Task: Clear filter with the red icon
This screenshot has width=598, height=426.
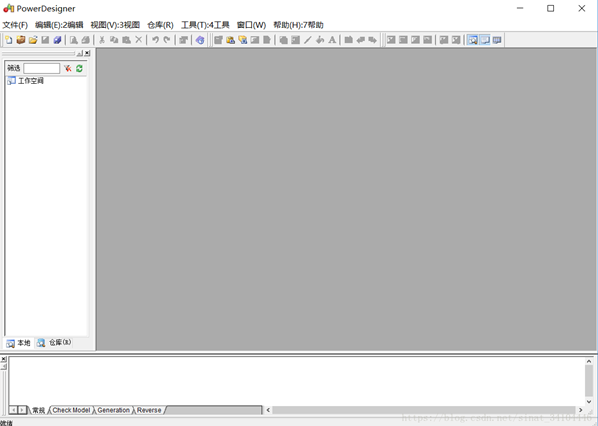Action: coord(68,68)
